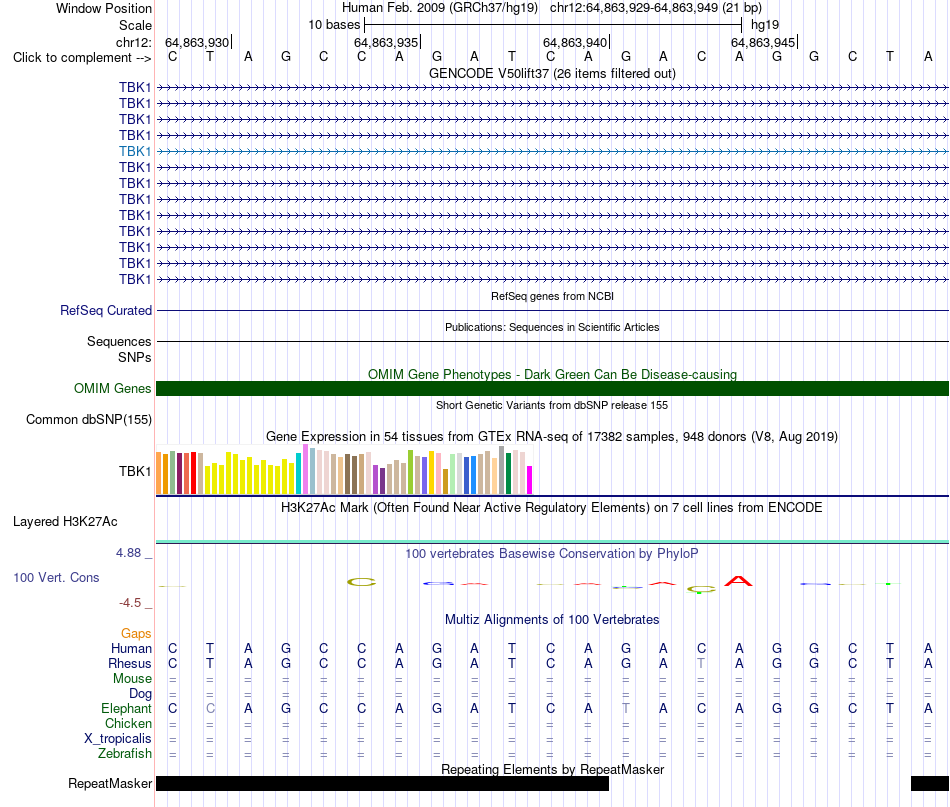The image size is (950, 807).
Task: Click position marker 64,863,935 on ruler
Action: tap(387, 42)
